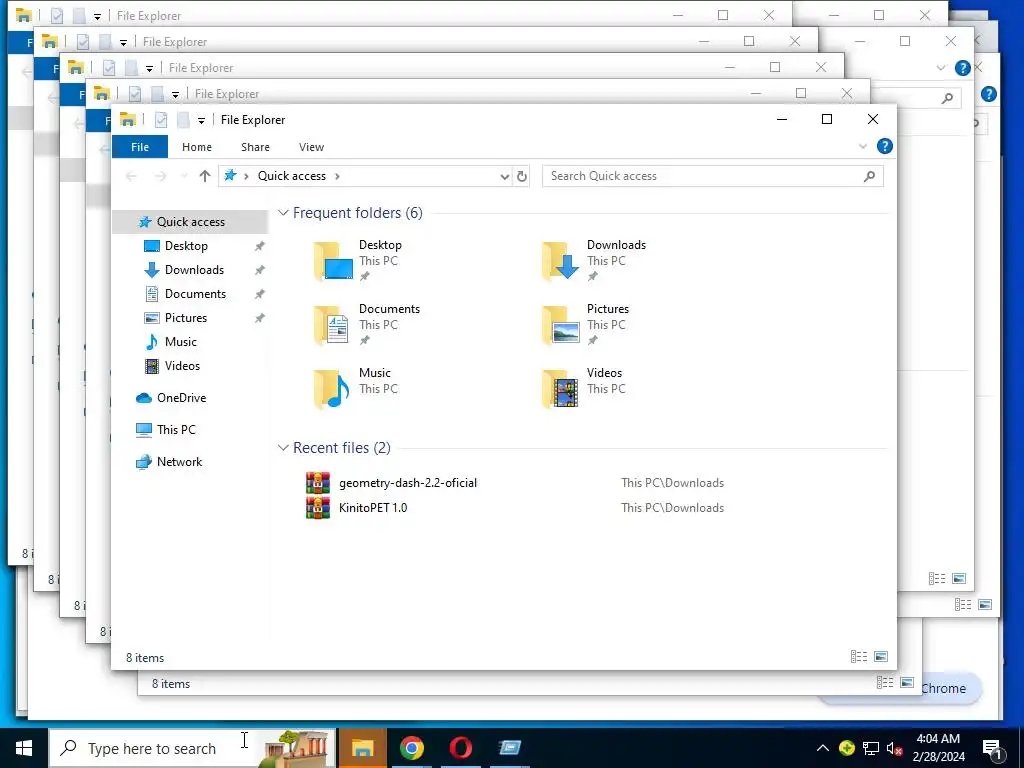Open Google Chrome from the taskbar
The height and width of the screenshot is (768, 1024).
(411, 748)
